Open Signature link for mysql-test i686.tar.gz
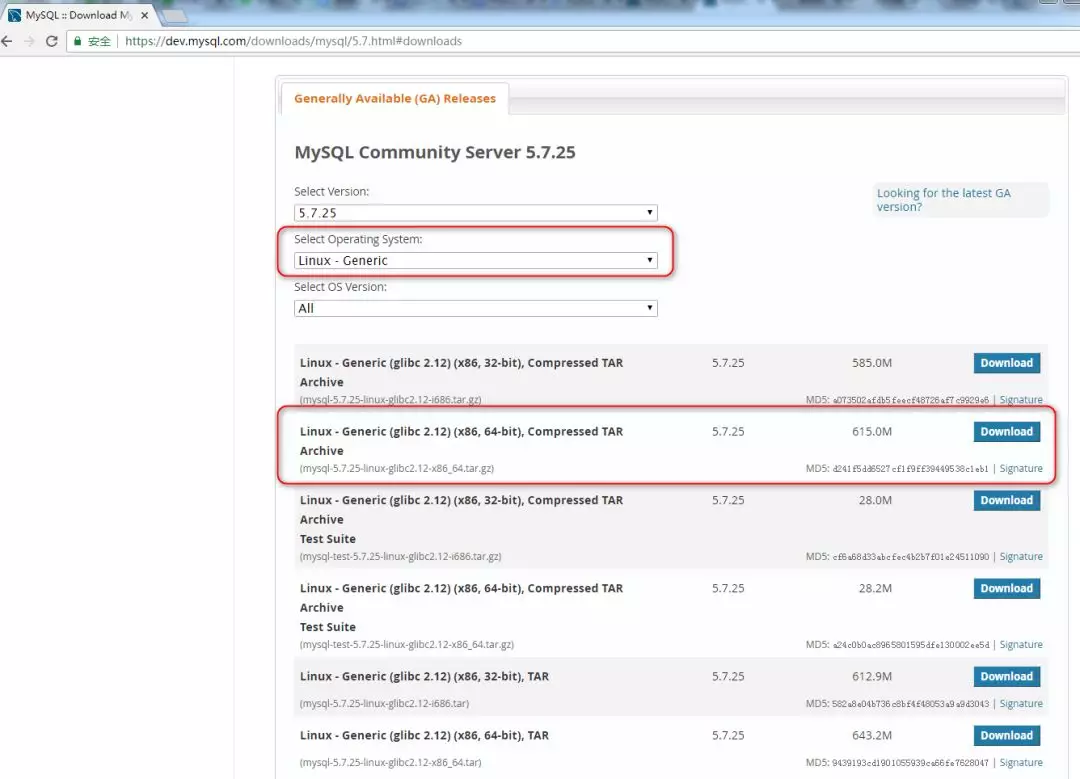 [x=1021, y=557]
